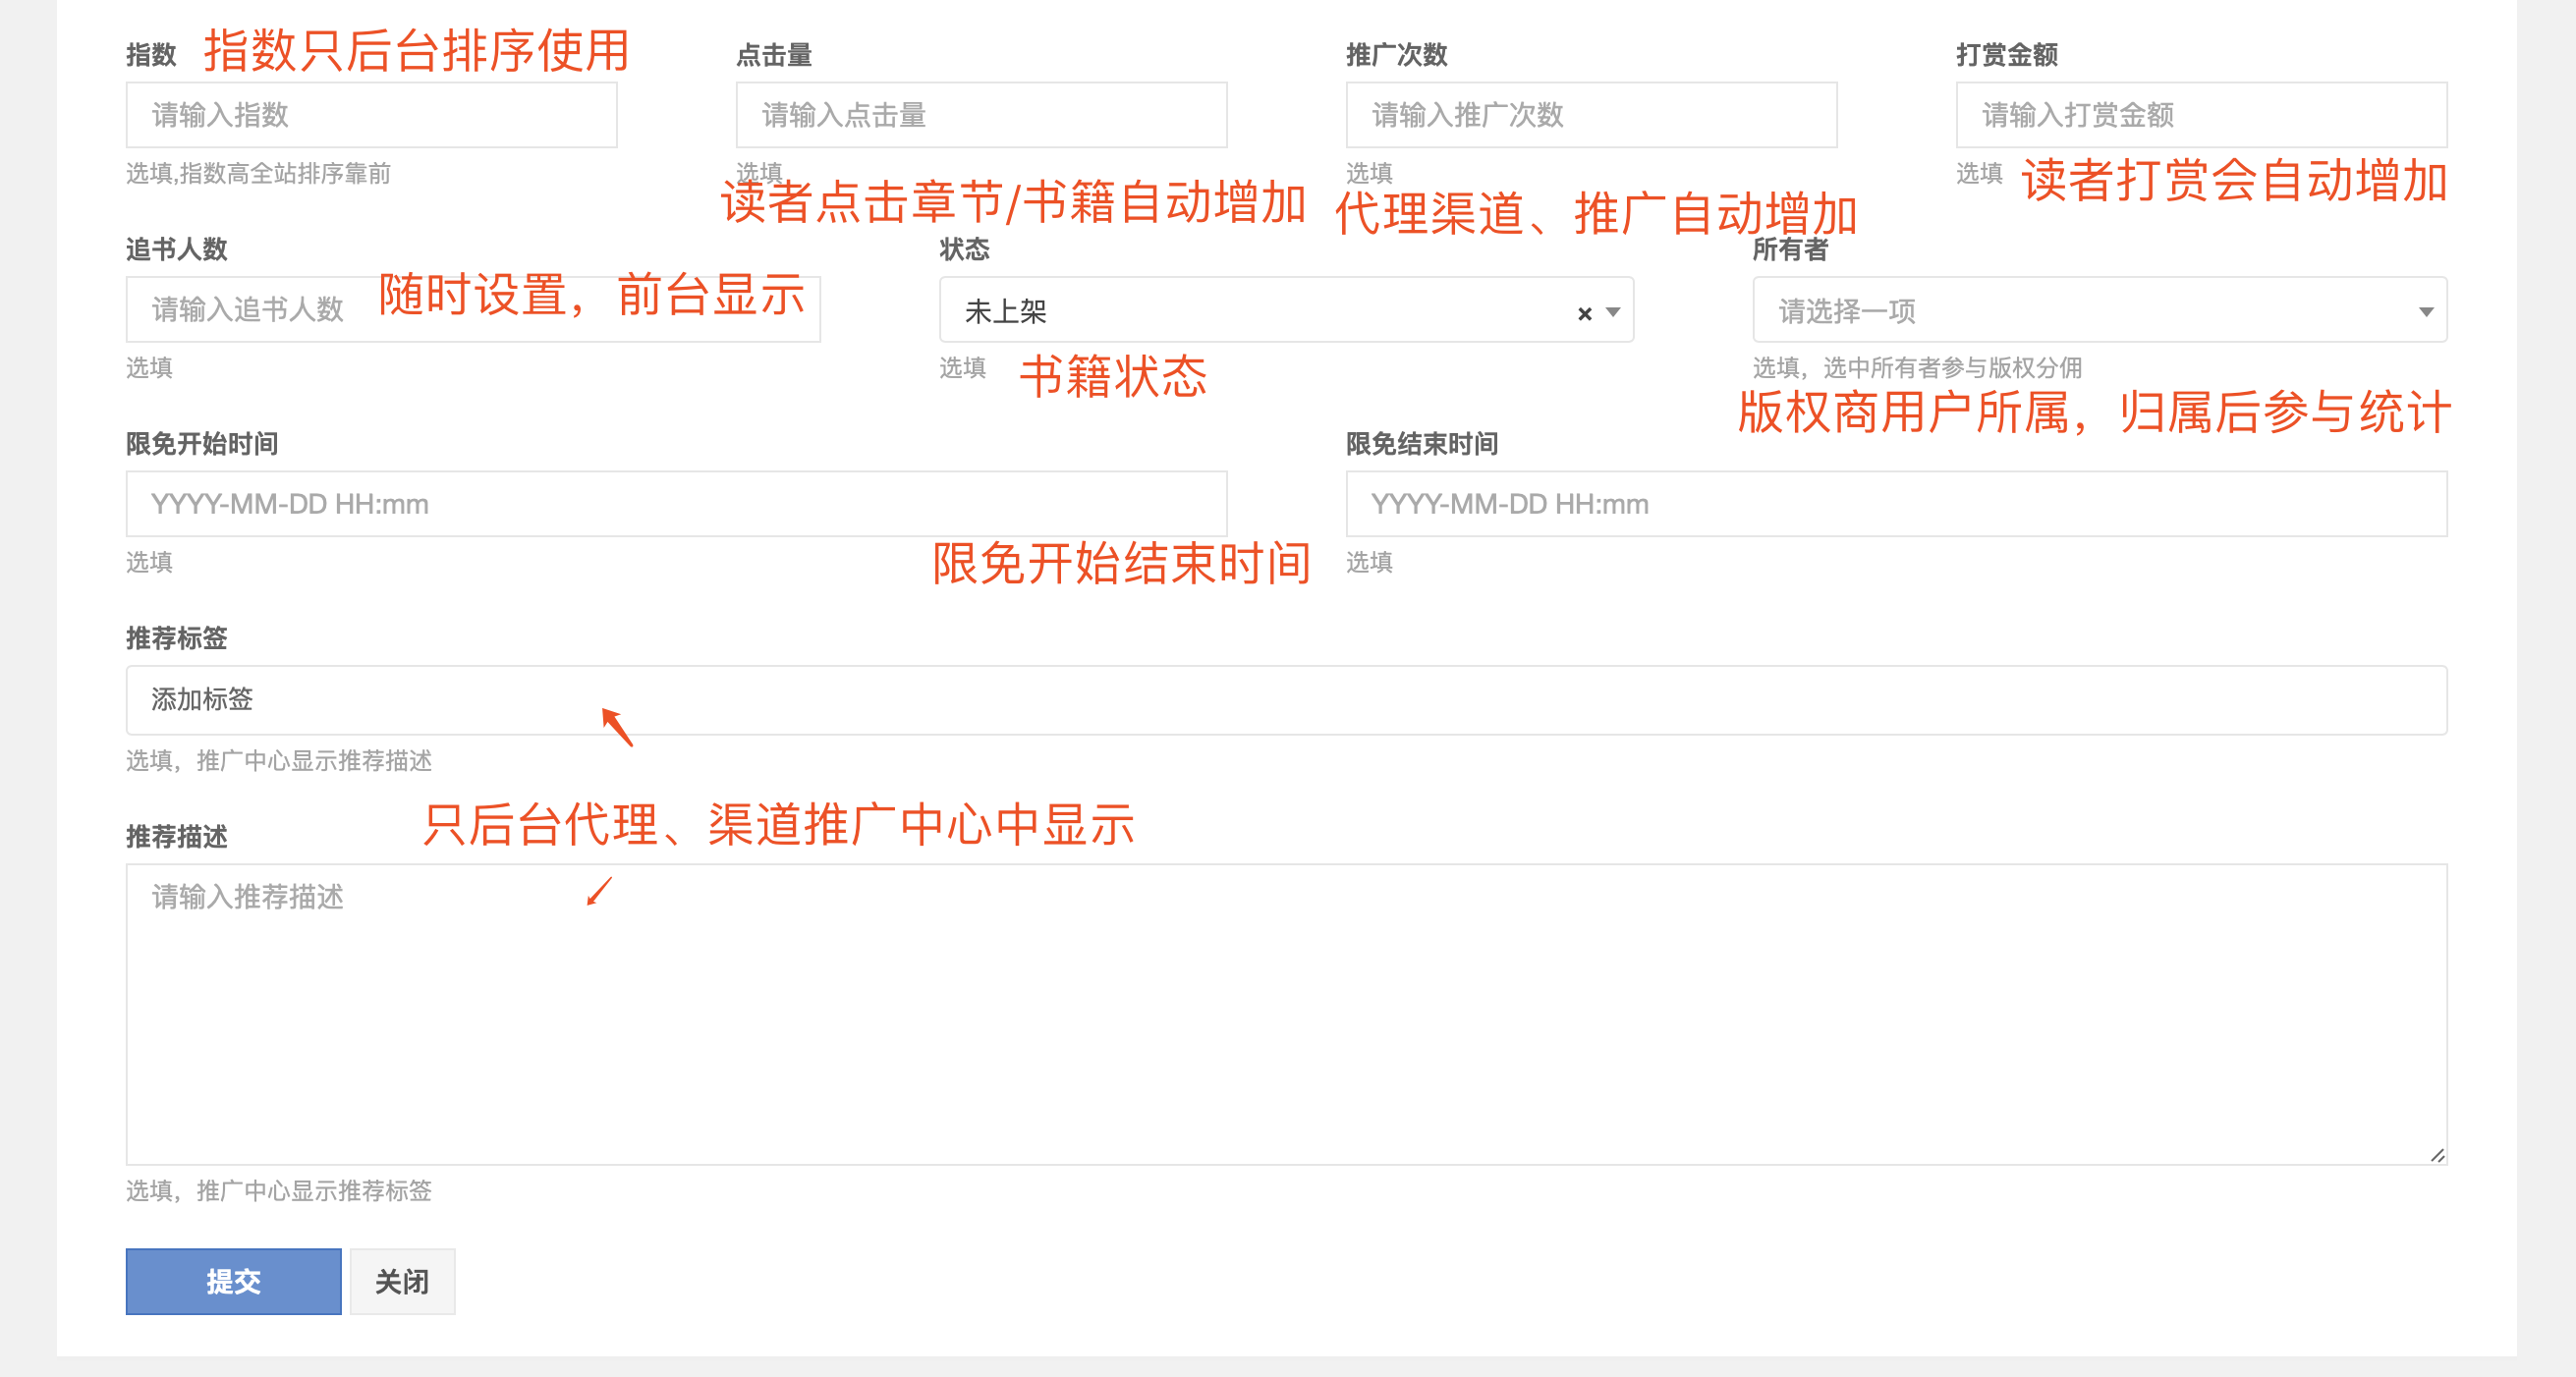
Task: Click the 指数 input field
Action: point(371,115)
